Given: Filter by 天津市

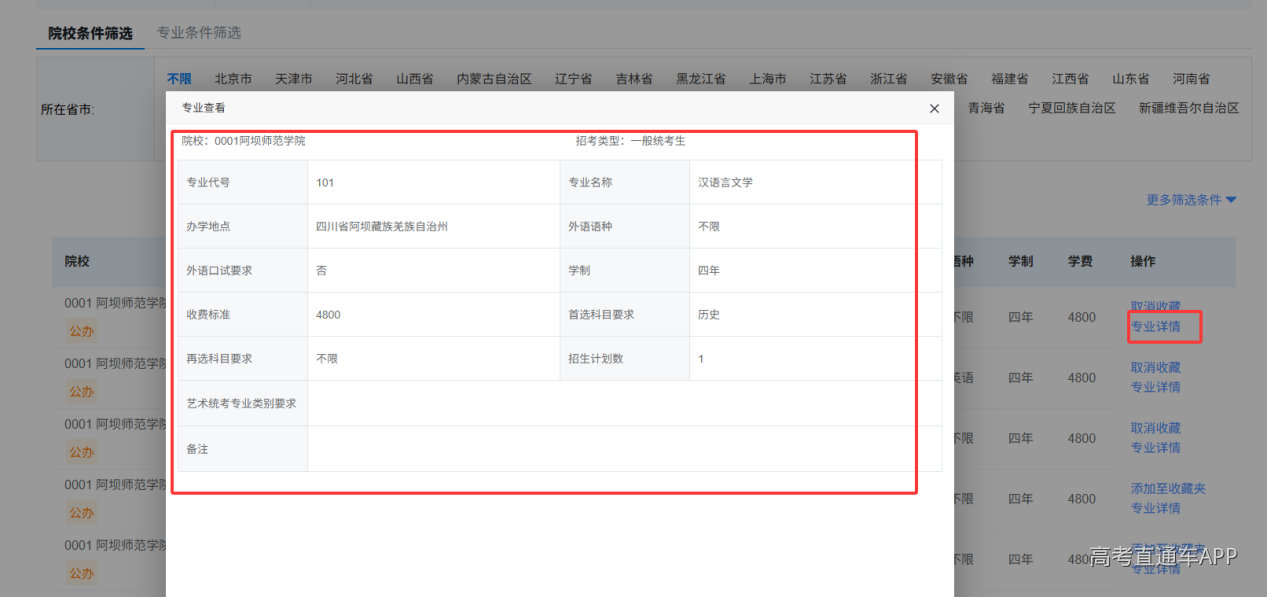Looking at the screenshot, I should click(x=294, y=78).
